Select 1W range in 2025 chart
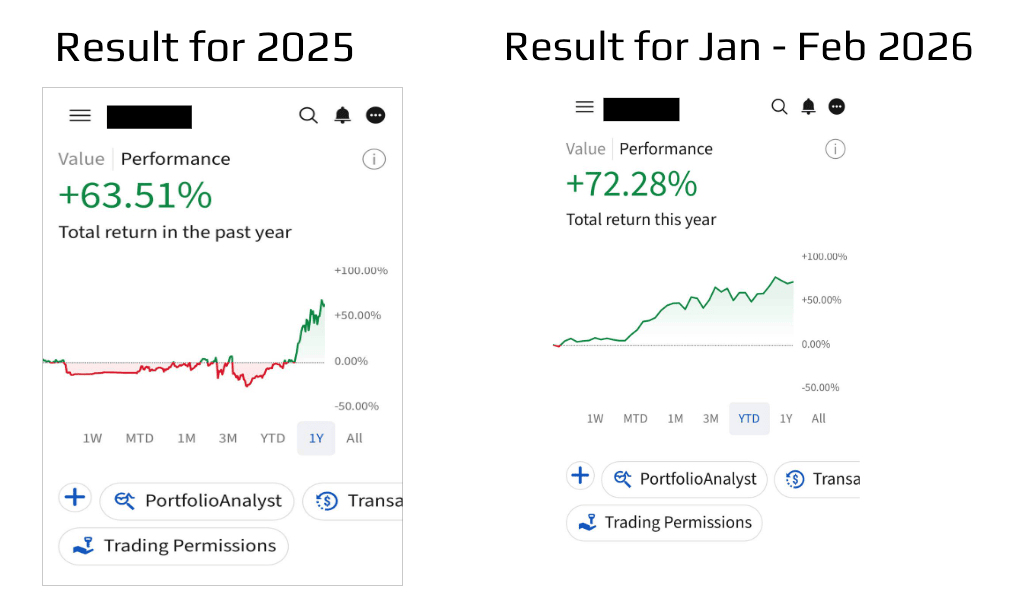Image resolution: width=1021 pixels, height=605 pixels. (x=93, y=438)
